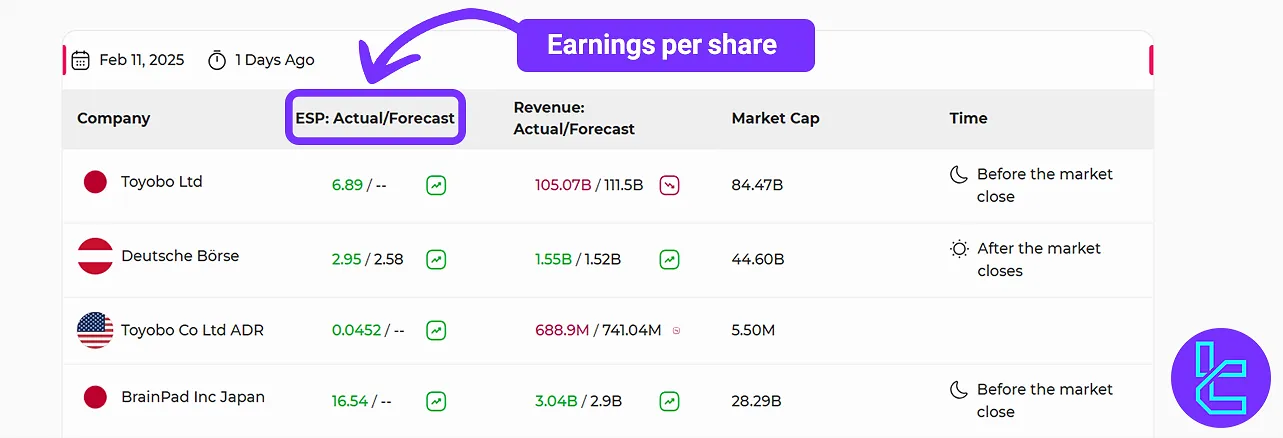Click the stopwatch icon beside 1 Days Ago
The width and height of the screenshot is (1283, 438).
(217, 60)
